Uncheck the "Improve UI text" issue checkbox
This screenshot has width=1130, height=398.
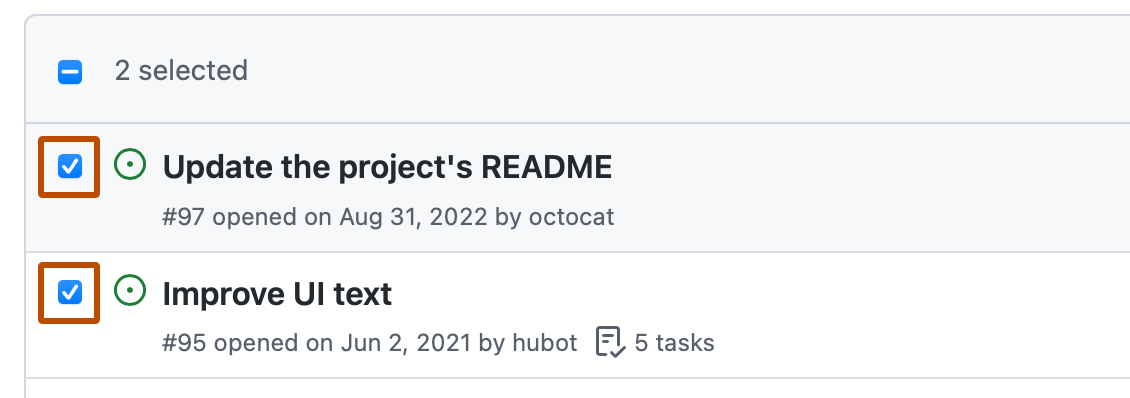70,292
